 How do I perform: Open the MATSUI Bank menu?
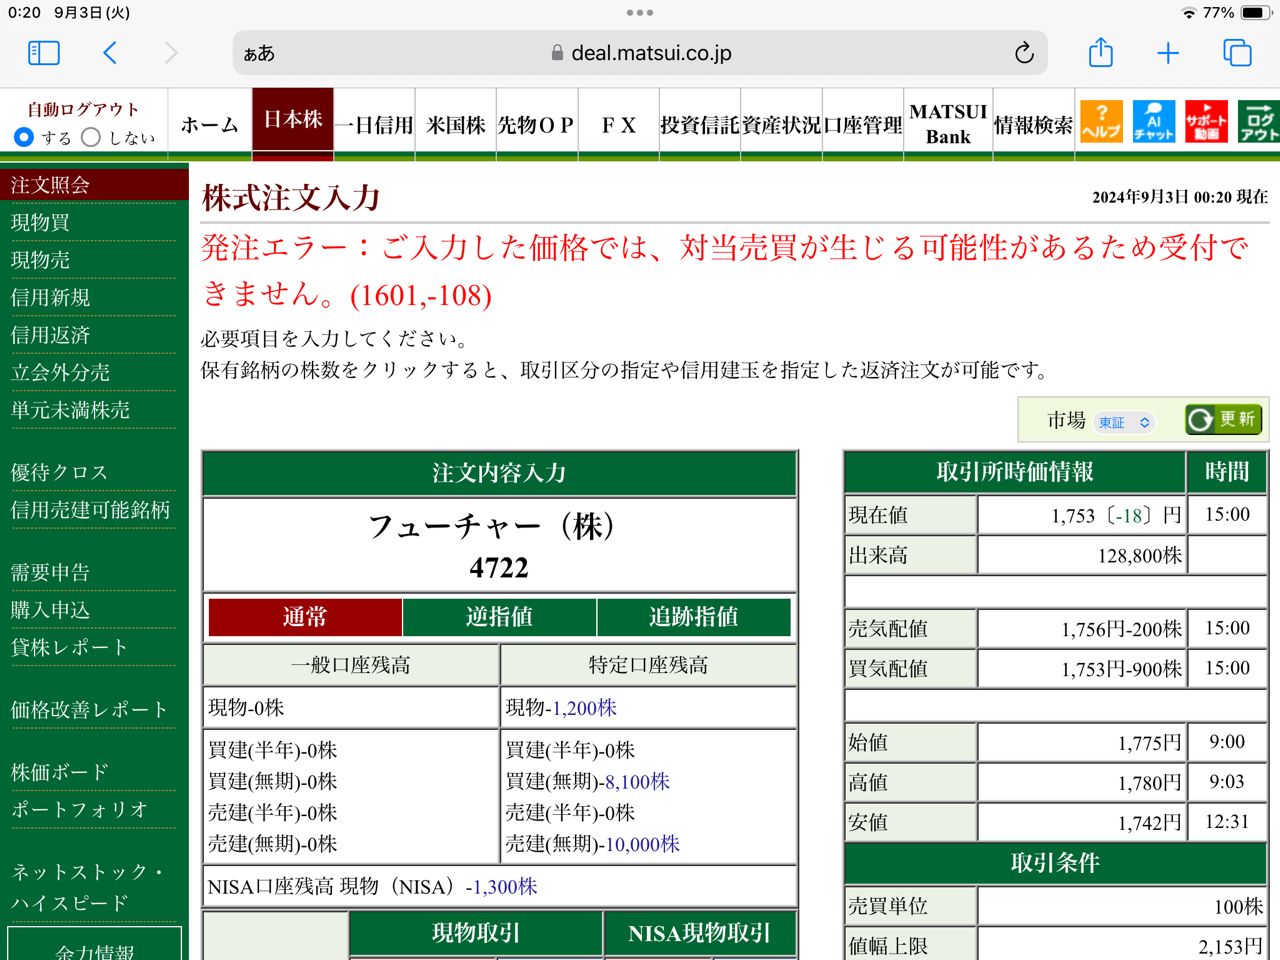(x=948, y=124)
